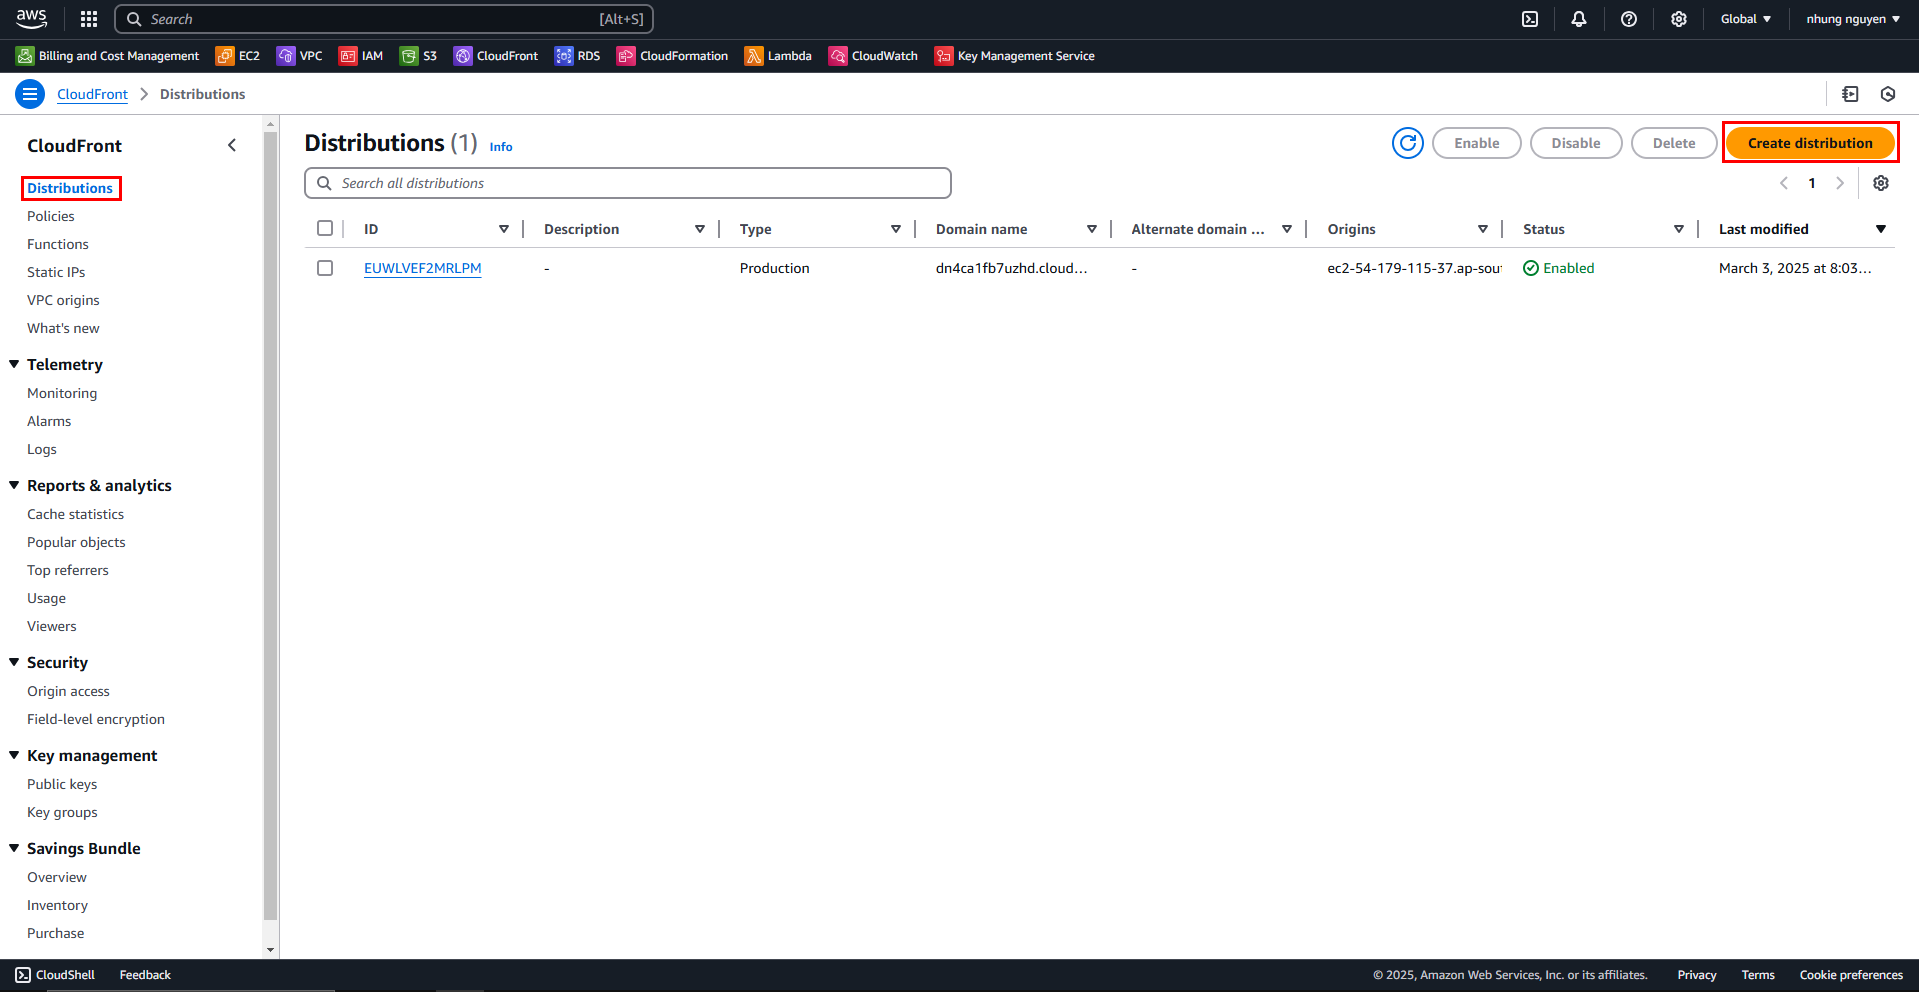Click the Disable button

coord(1576,143)
